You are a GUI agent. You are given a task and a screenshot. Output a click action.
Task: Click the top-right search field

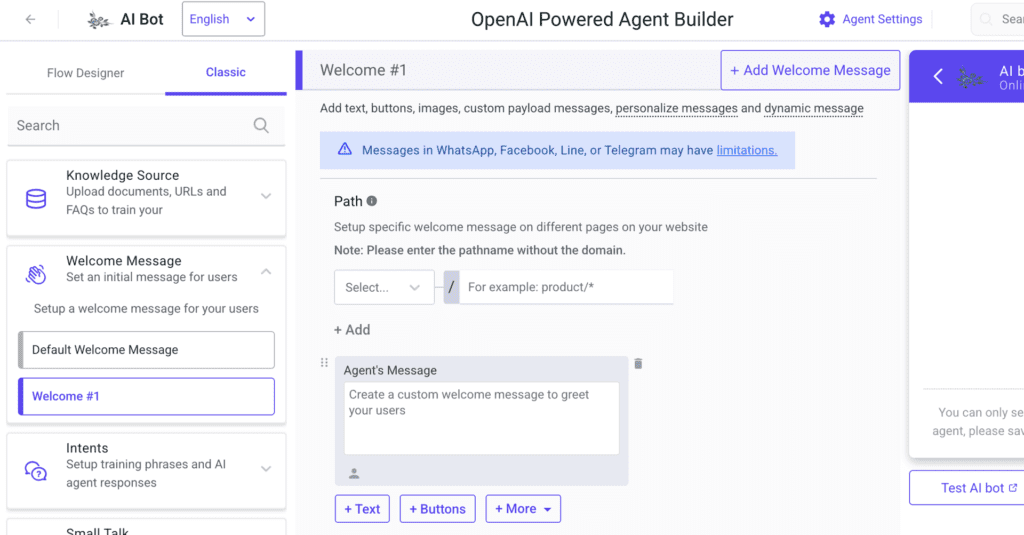pos(998,20)
